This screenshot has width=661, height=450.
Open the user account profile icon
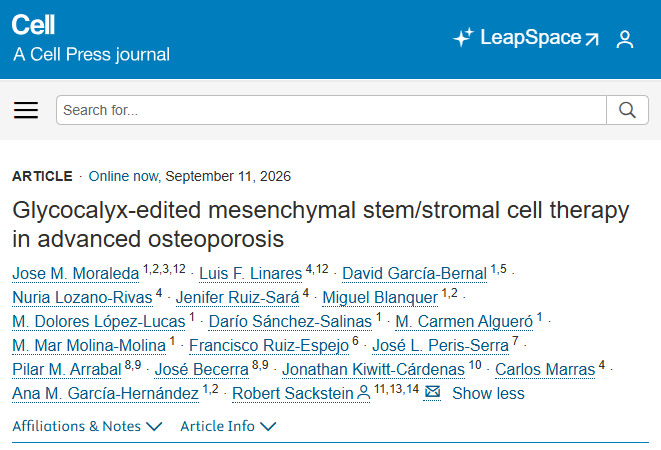coord(625,39)
